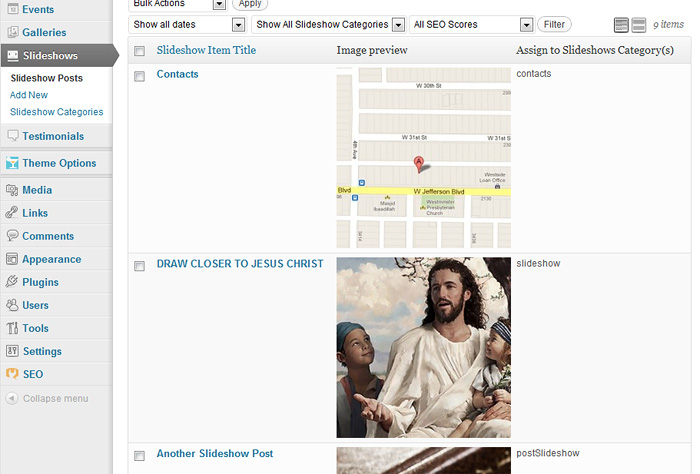Viewport: 700px width, 474px height.
Task: Click the '9 items' count text
Action: [x=668, y=25]
